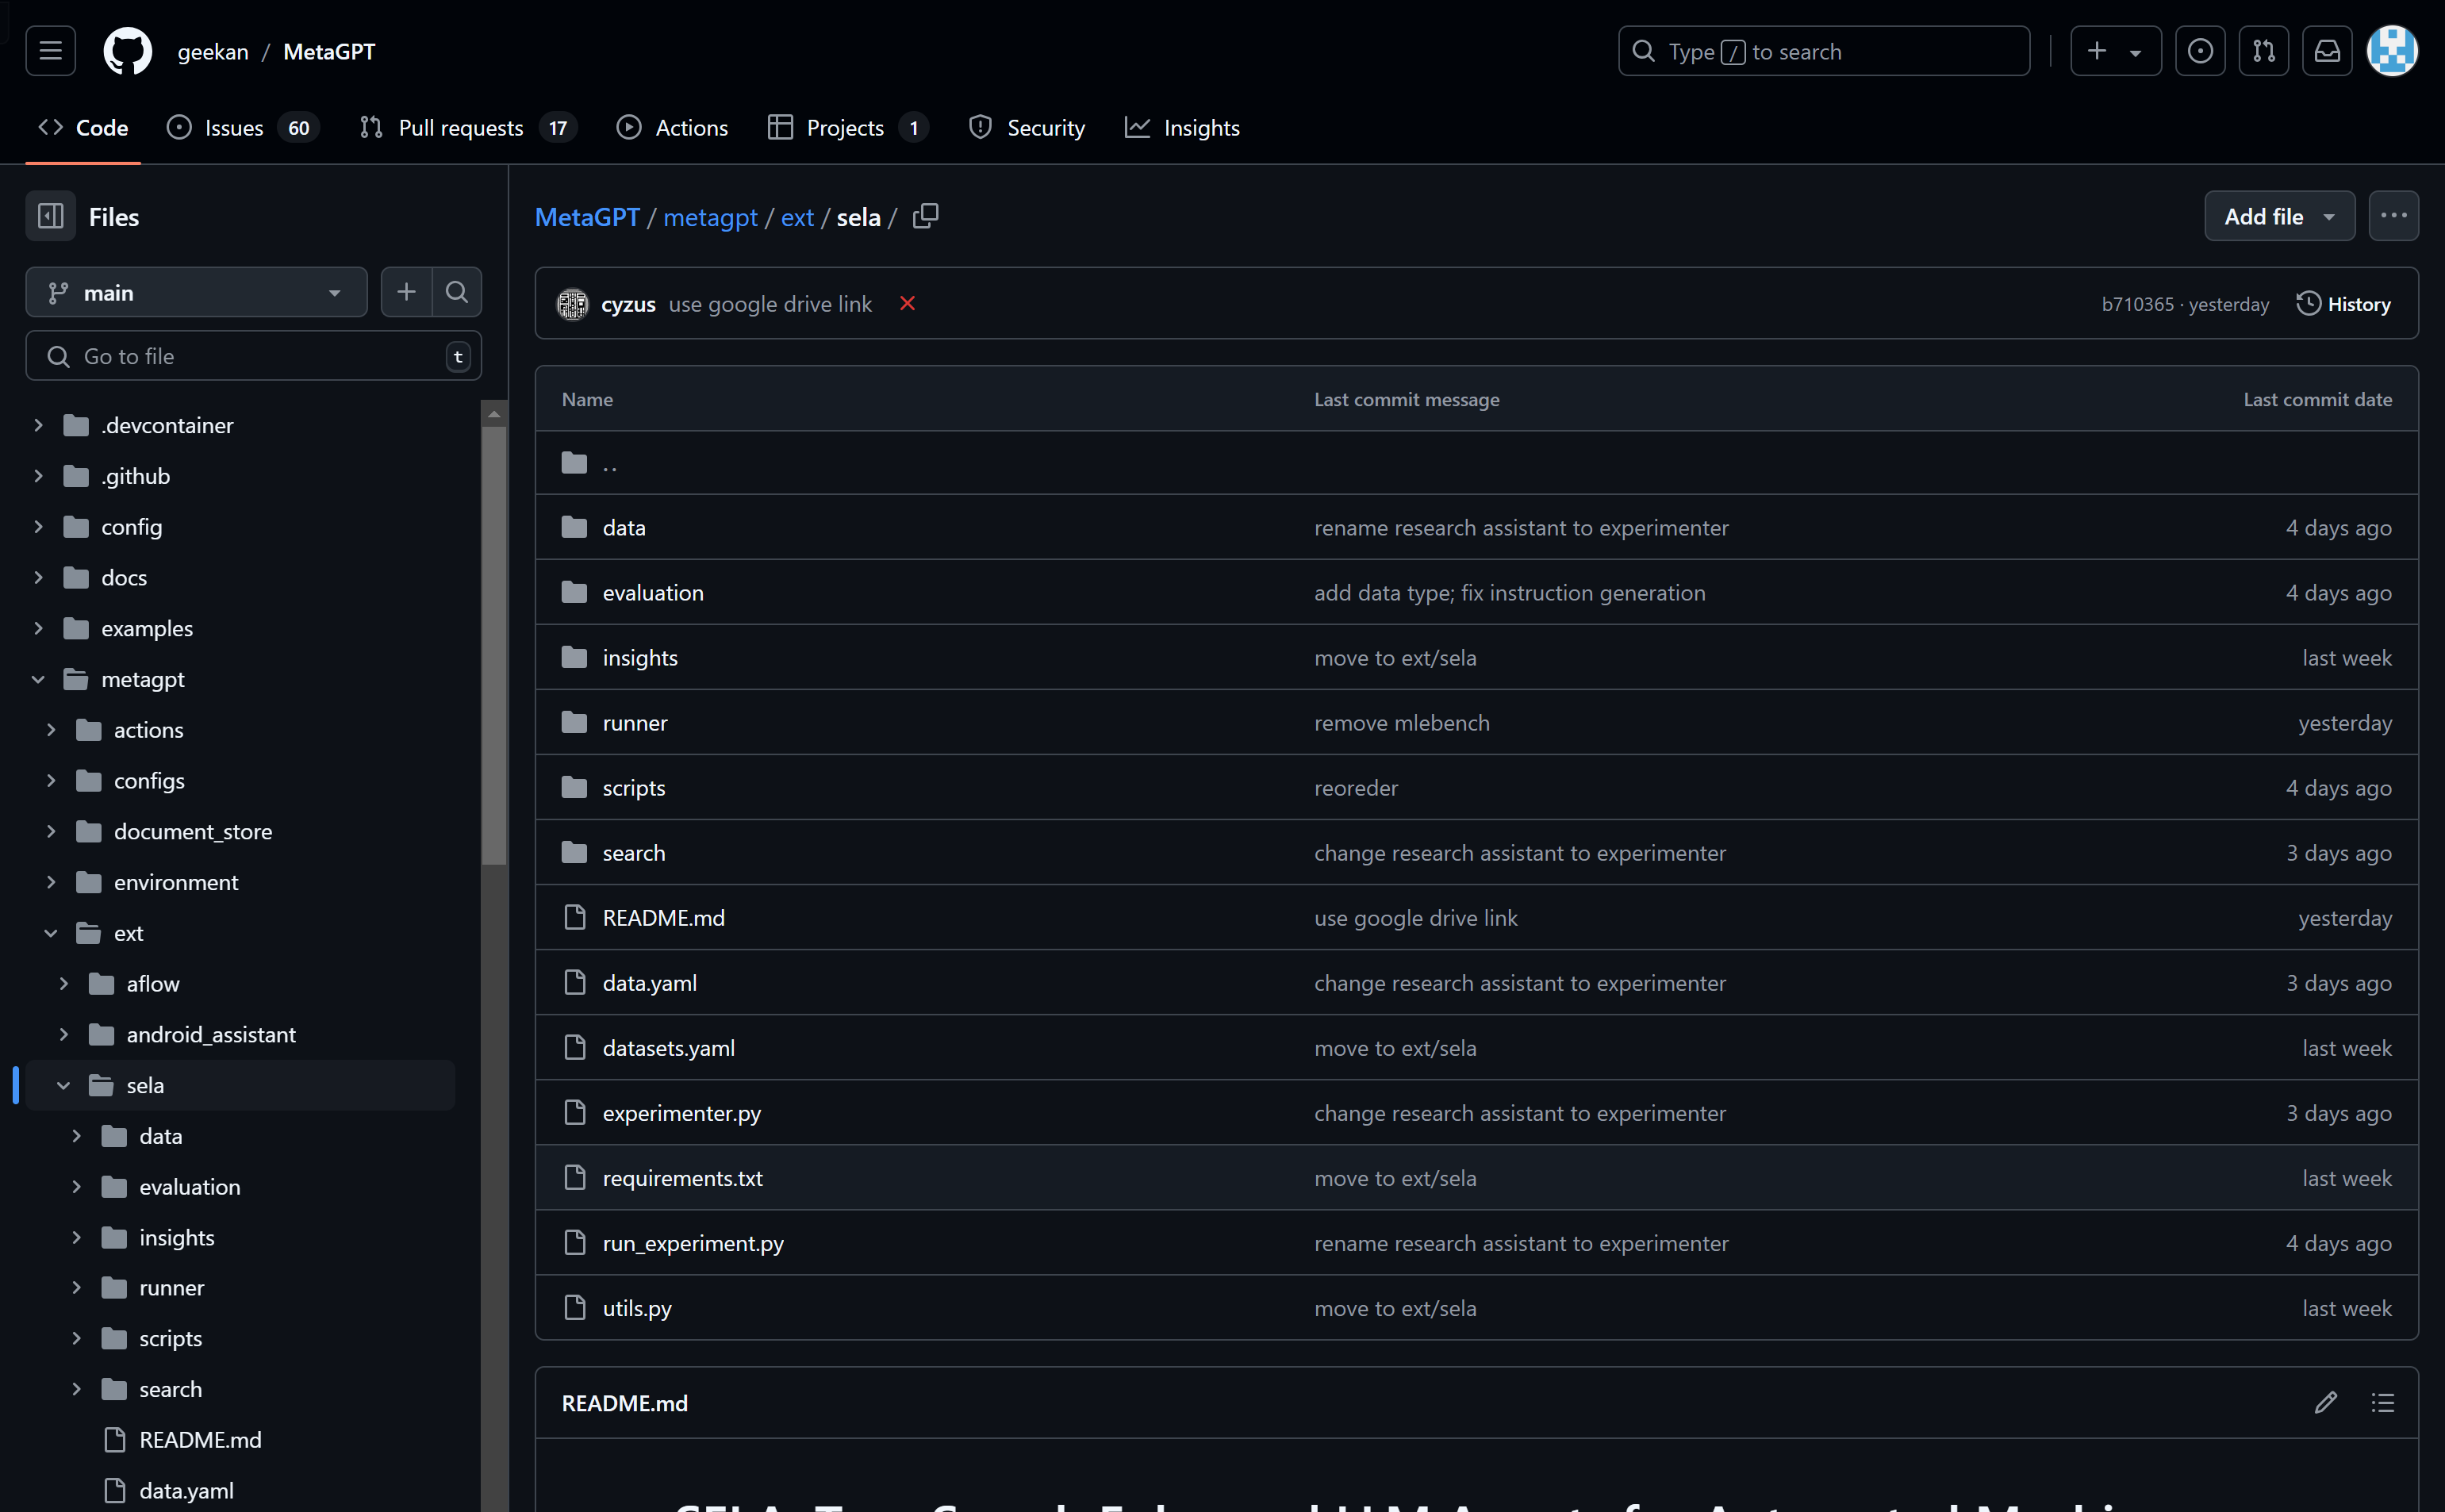Open the user profile avatar menu
2445x1512 pixels.
[2392, 51]
